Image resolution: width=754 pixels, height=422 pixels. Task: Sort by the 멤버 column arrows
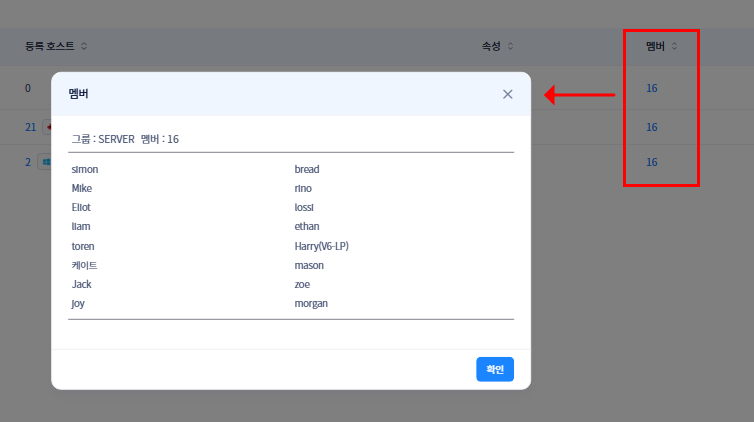point(674,46)
